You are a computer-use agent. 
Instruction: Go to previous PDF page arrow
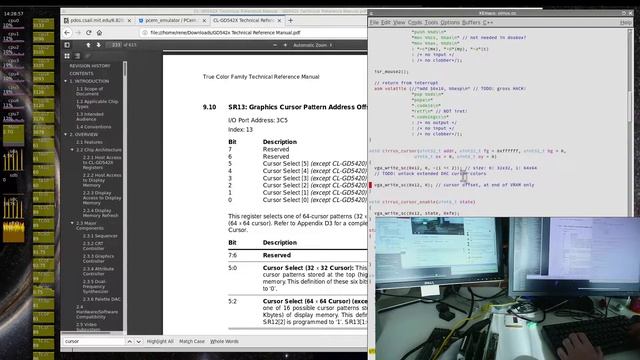pyautogui.click(x=88, y=45)
